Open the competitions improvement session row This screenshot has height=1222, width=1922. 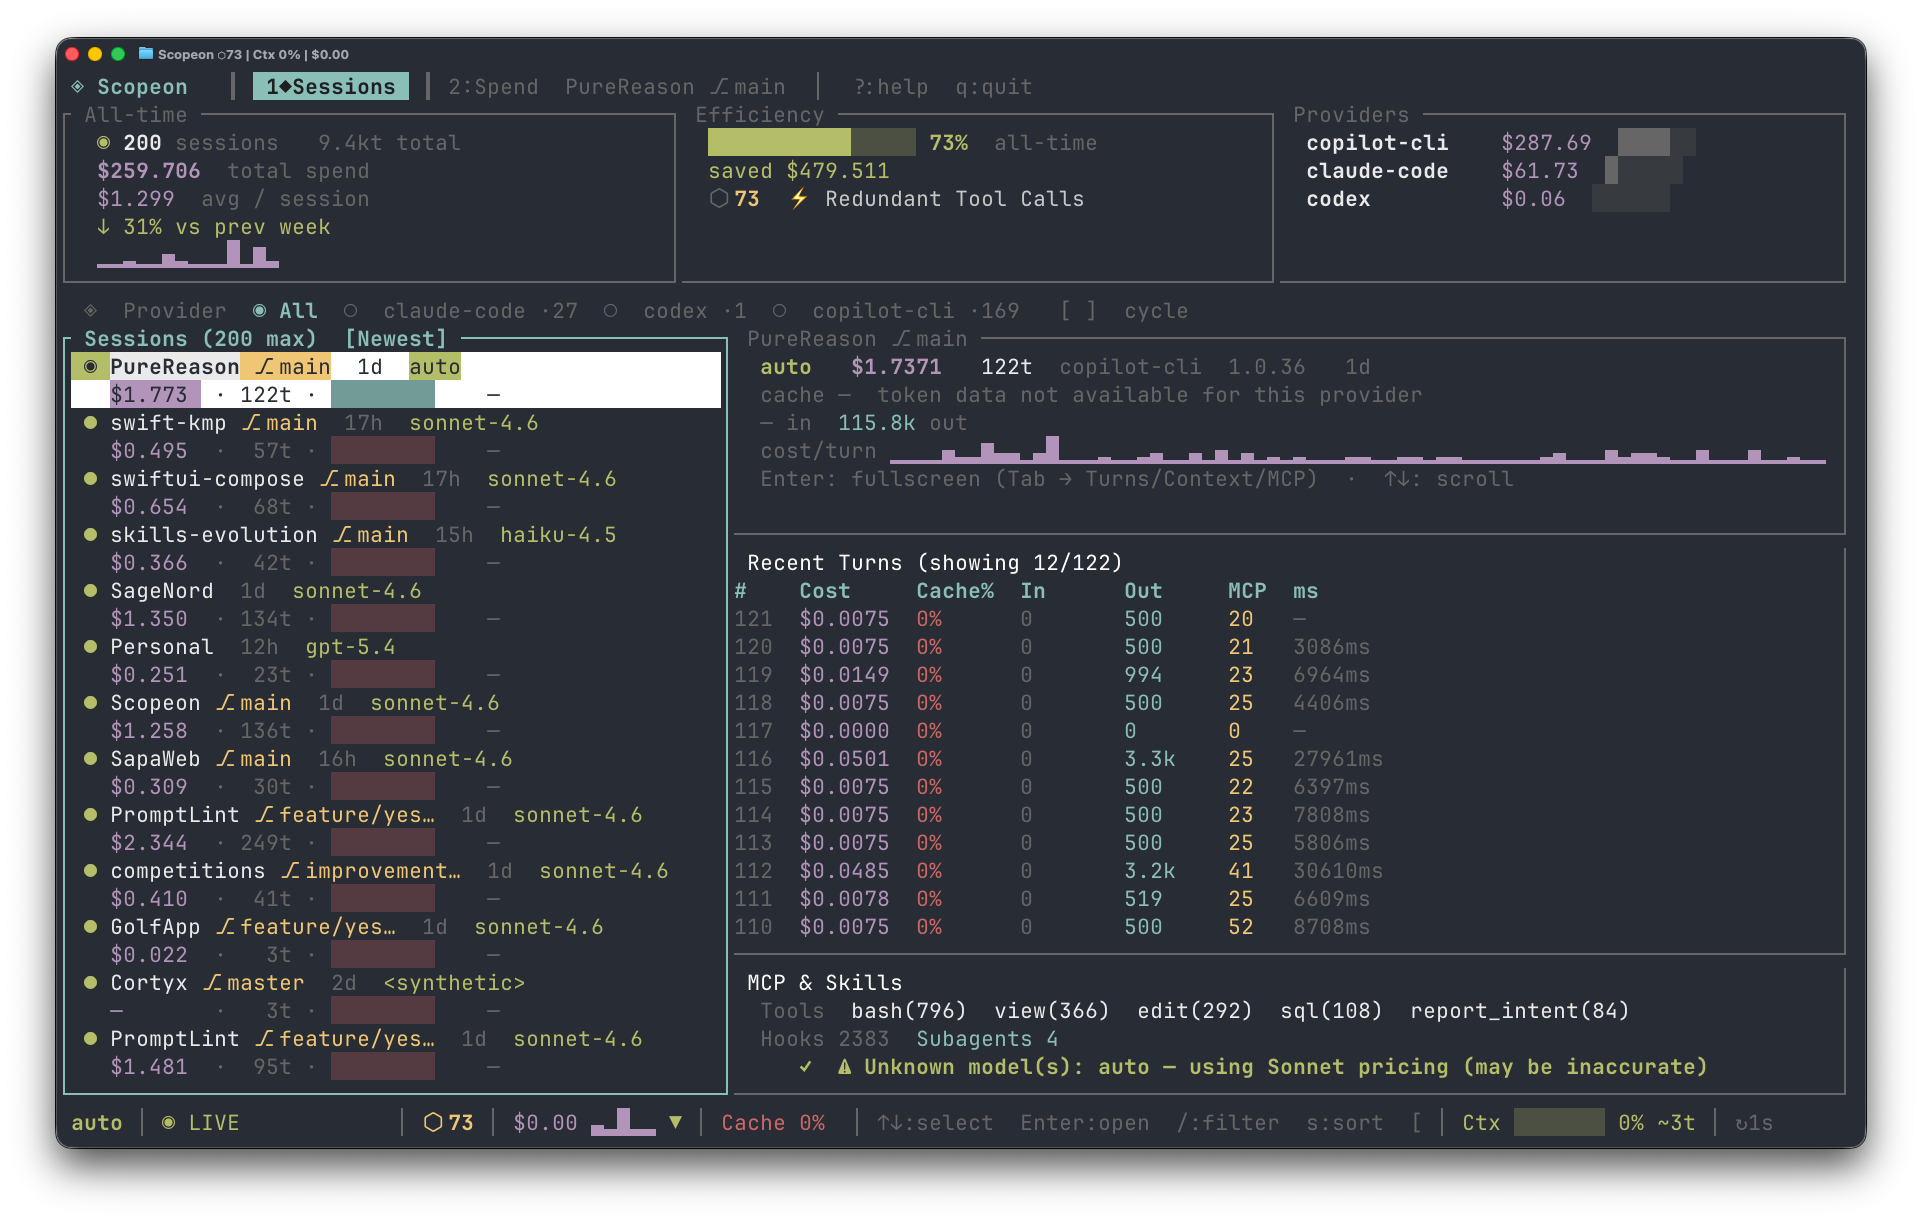[x=396, y=885]
